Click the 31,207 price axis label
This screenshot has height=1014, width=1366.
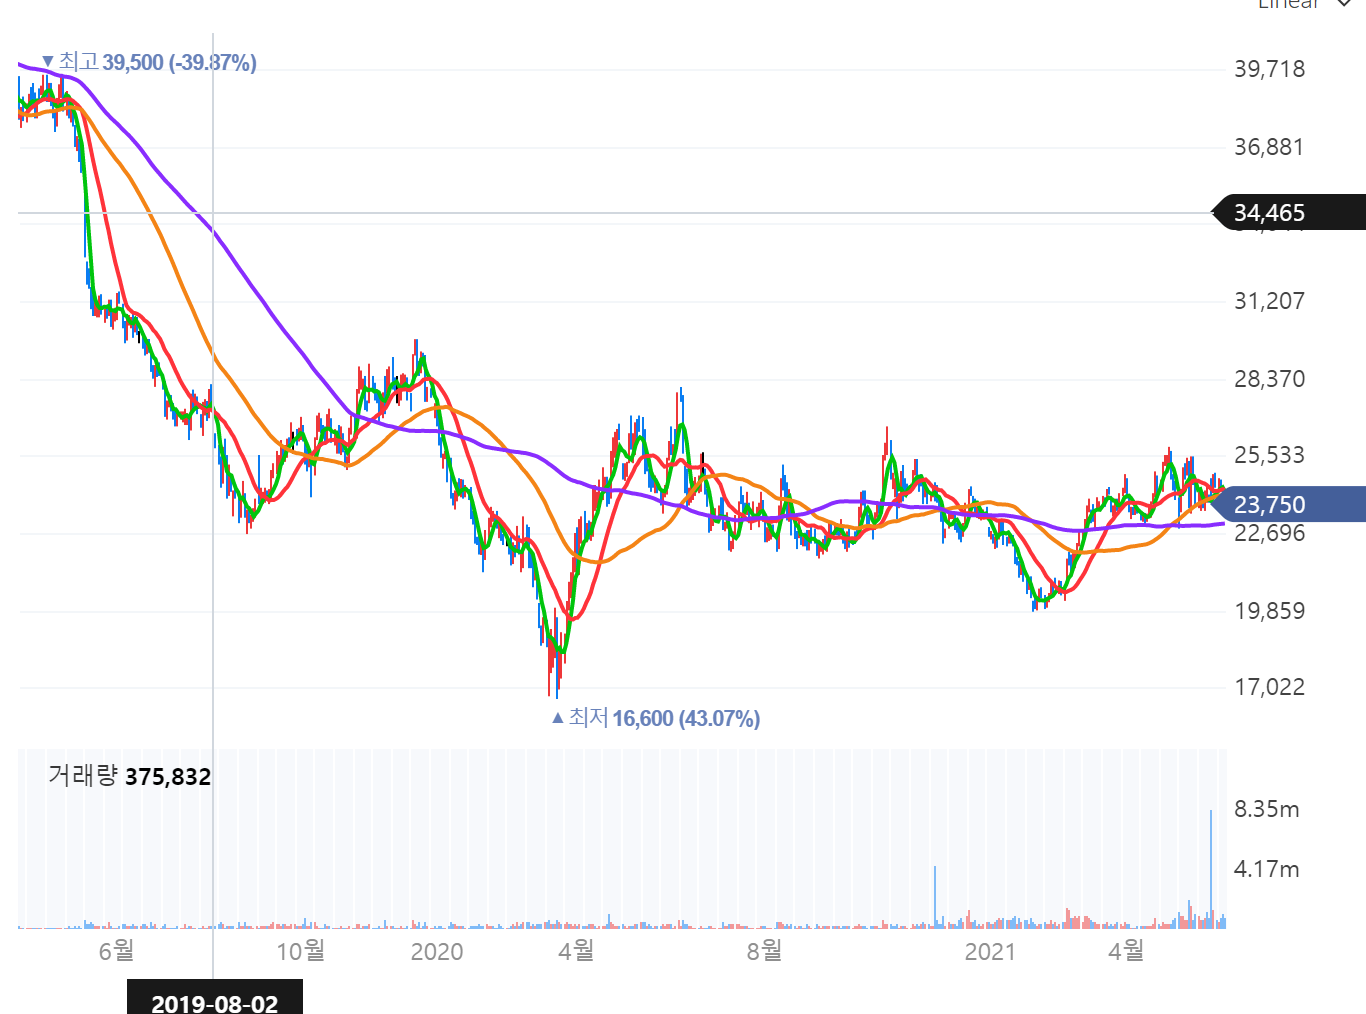pyautogui.click(x=1269, y=301)
